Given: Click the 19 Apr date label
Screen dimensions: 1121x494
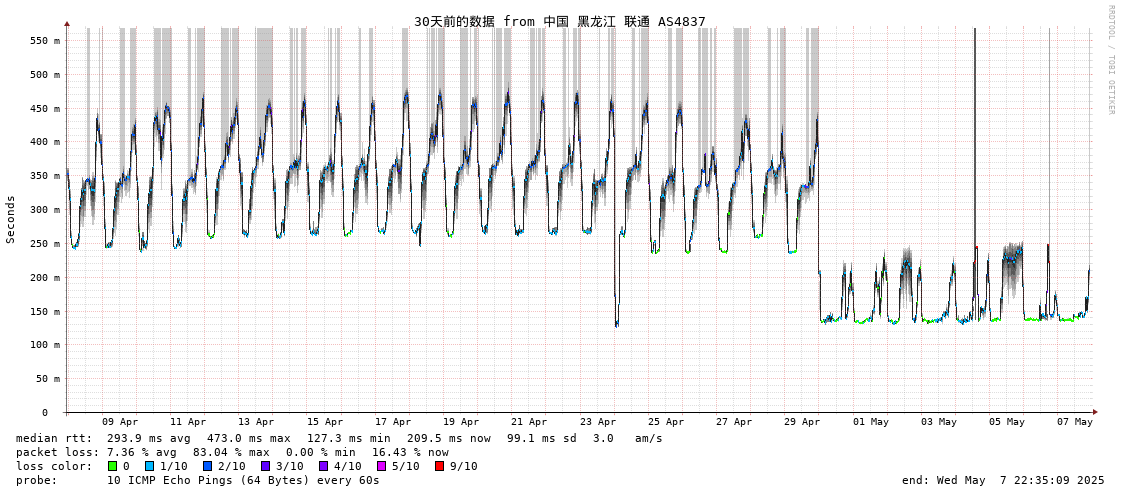Looking at the screenshot, I should [x=461, y=423].
